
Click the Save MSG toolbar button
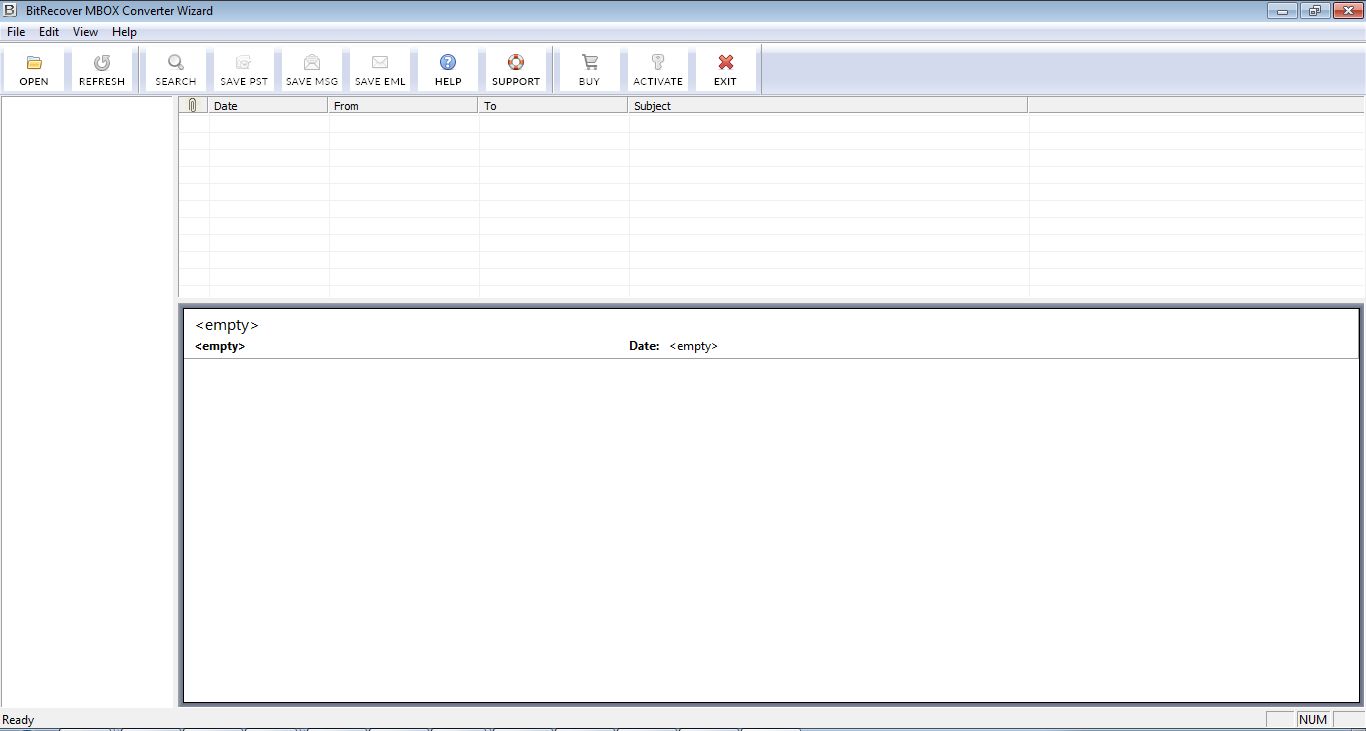pyautogui.click(x=312, y=70)
